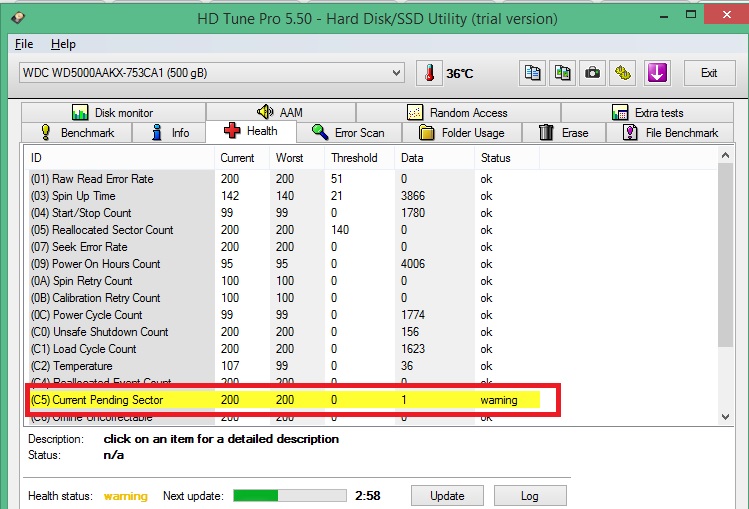
Task: Click the 2:58 next update countdown
Action: tap(367, 496)
